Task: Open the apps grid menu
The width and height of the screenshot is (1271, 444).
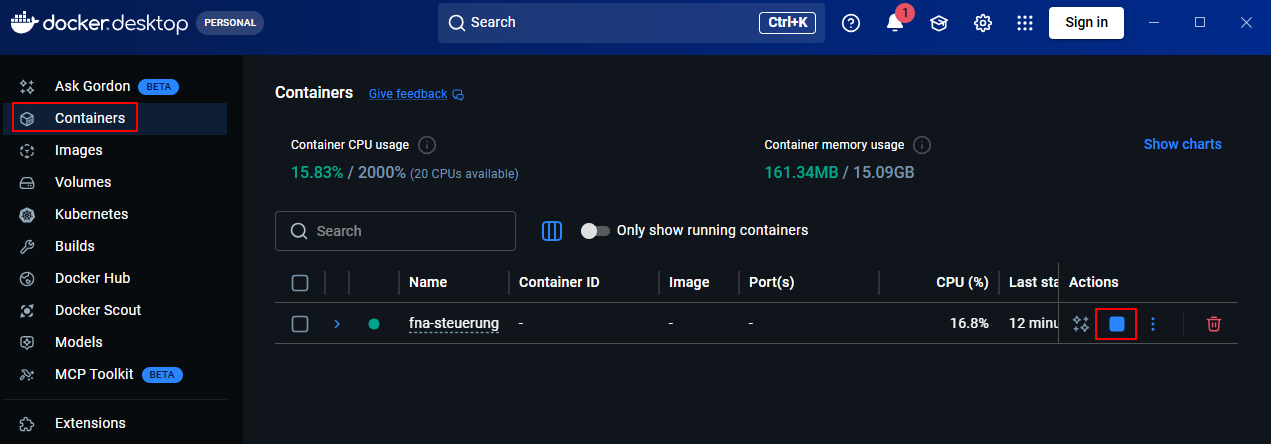Action: [1024, 23]
